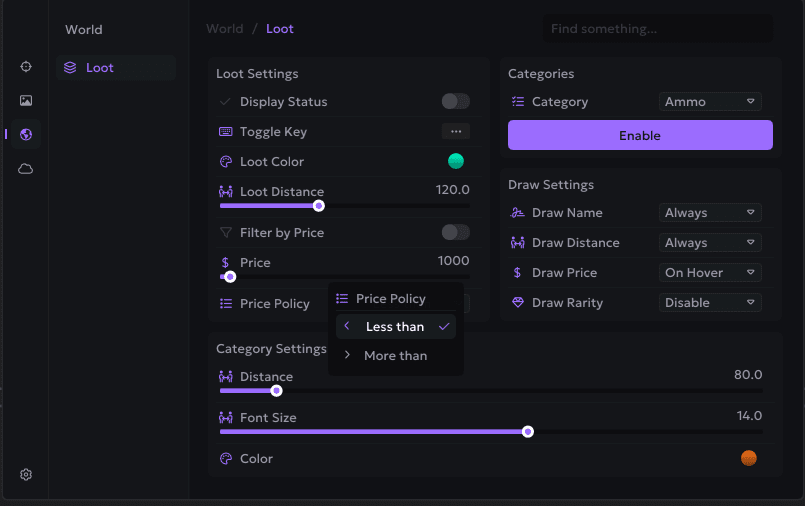The width and height of the screenshot is (805, 506).
Task: Open the cloud section in sidebar
Action: (26, 169)
